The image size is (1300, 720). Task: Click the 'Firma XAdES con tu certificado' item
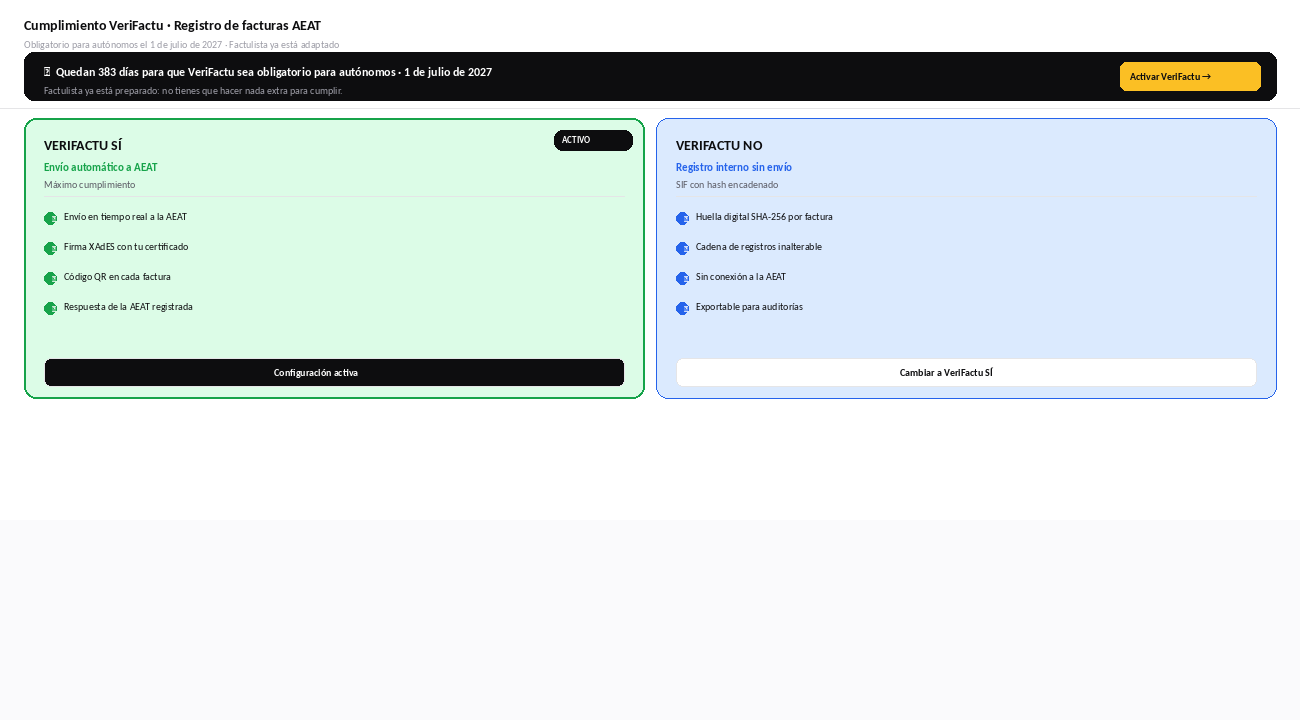(126, 247)
